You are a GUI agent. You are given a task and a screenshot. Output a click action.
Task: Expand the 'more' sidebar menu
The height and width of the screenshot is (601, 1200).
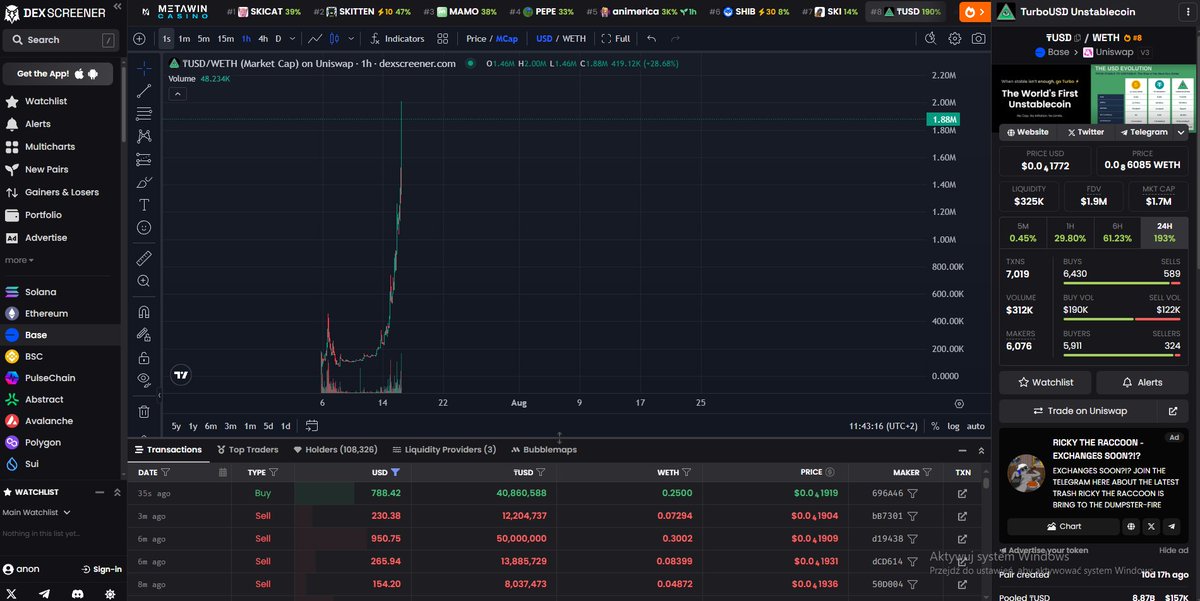click(19, 260)
